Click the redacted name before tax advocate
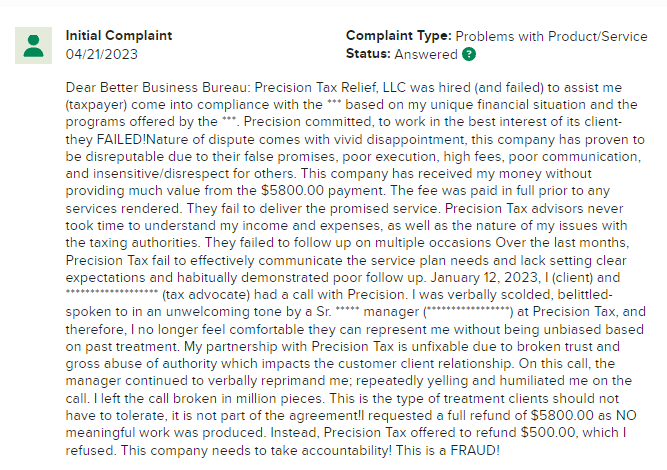The height and width of the screenshot is (470, 667). (112, 293)
